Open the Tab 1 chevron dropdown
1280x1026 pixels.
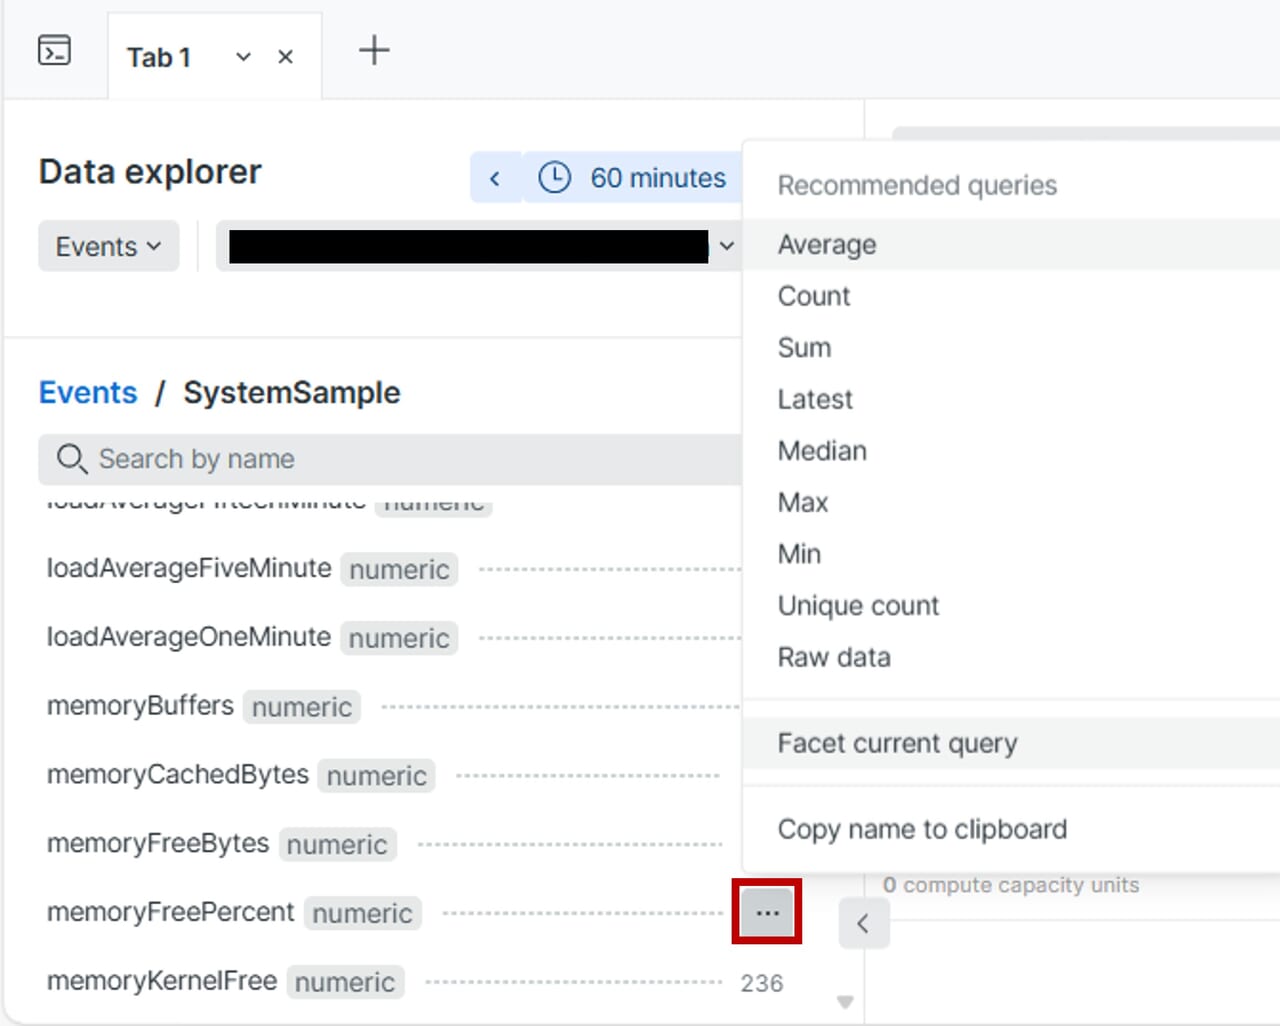243,57
